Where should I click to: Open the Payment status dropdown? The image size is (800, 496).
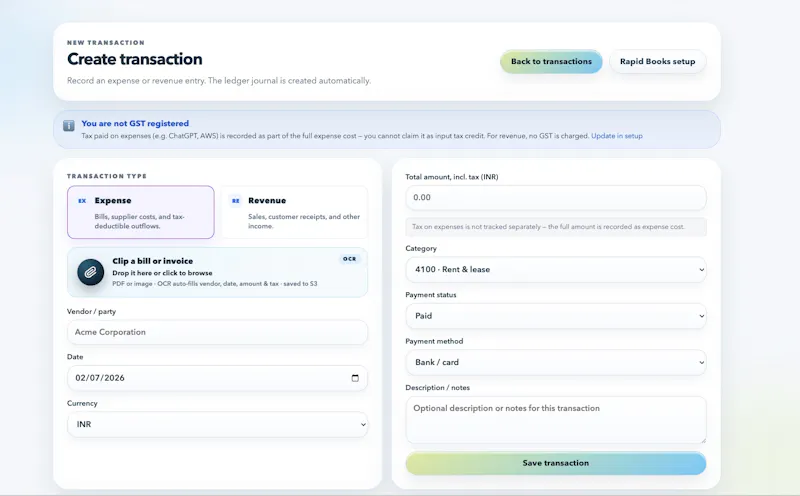(556, 316)
